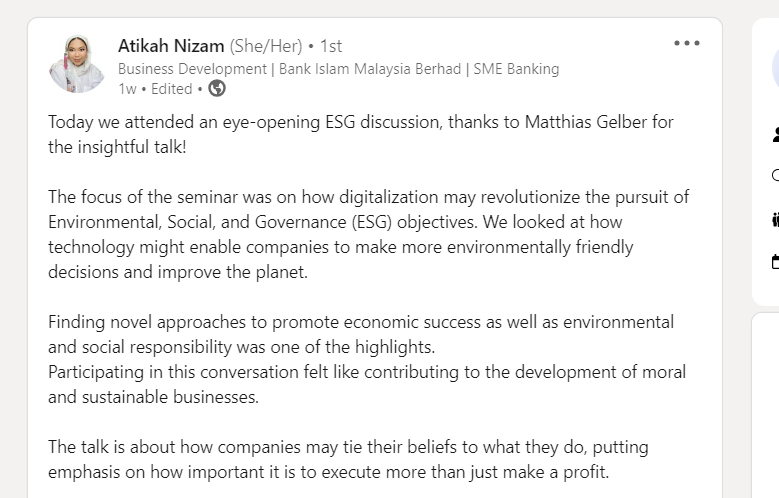
Task: Click the "Today we attended" opening paragraph
Action: (x=361, y=134)
